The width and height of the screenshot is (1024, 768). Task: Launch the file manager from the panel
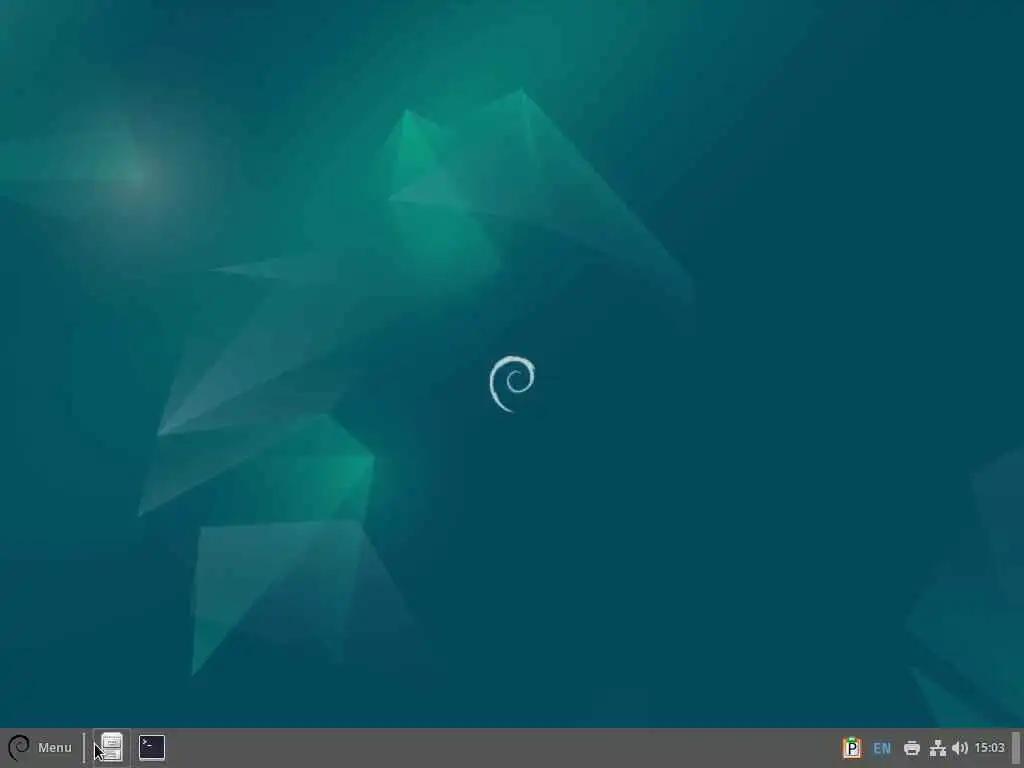112,748
